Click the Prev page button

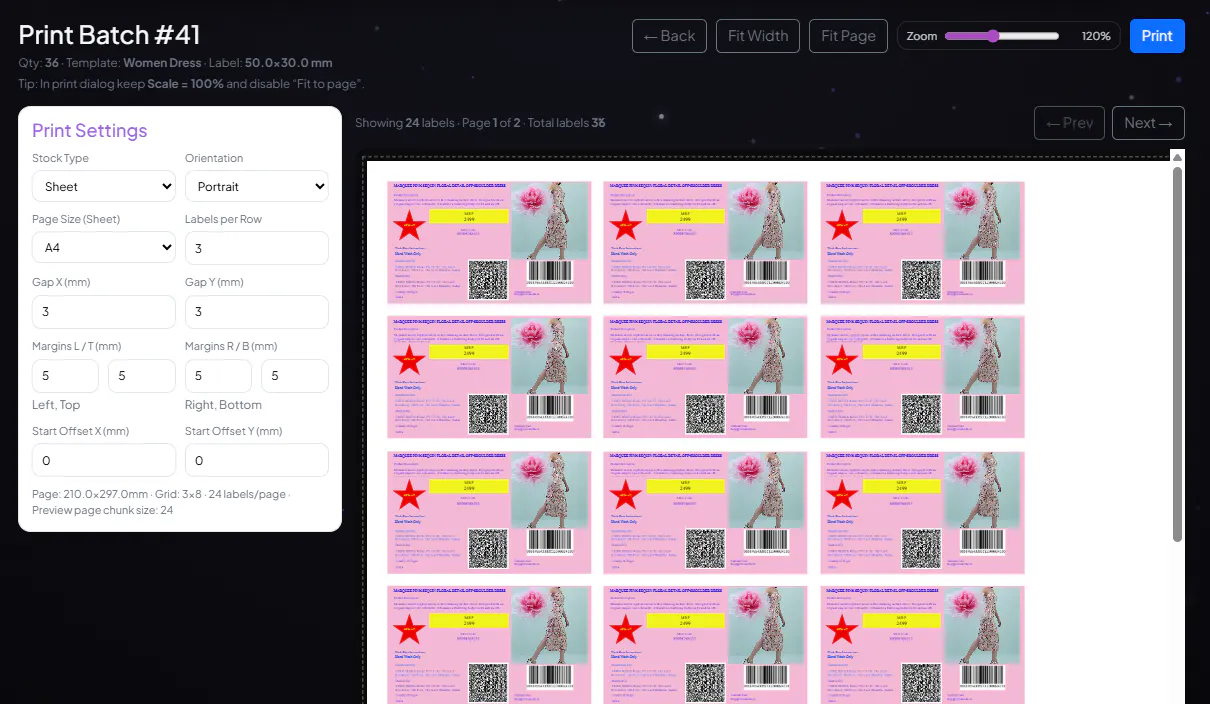click(x=1069, y=123)
